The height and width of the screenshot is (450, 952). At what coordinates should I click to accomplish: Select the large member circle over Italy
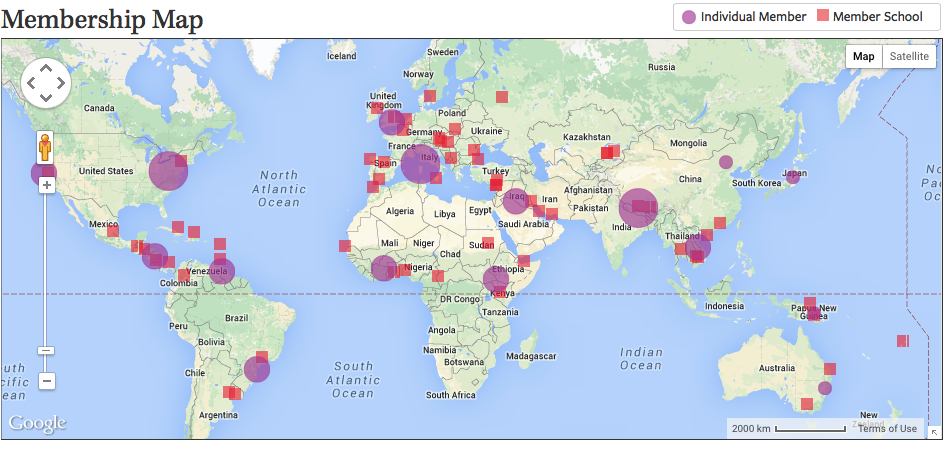coord(420,163)
